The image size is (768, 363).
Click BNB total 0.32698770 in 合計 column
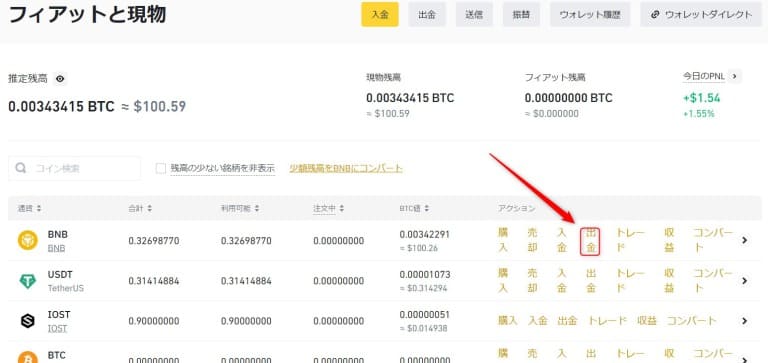(x=154, y=241)
